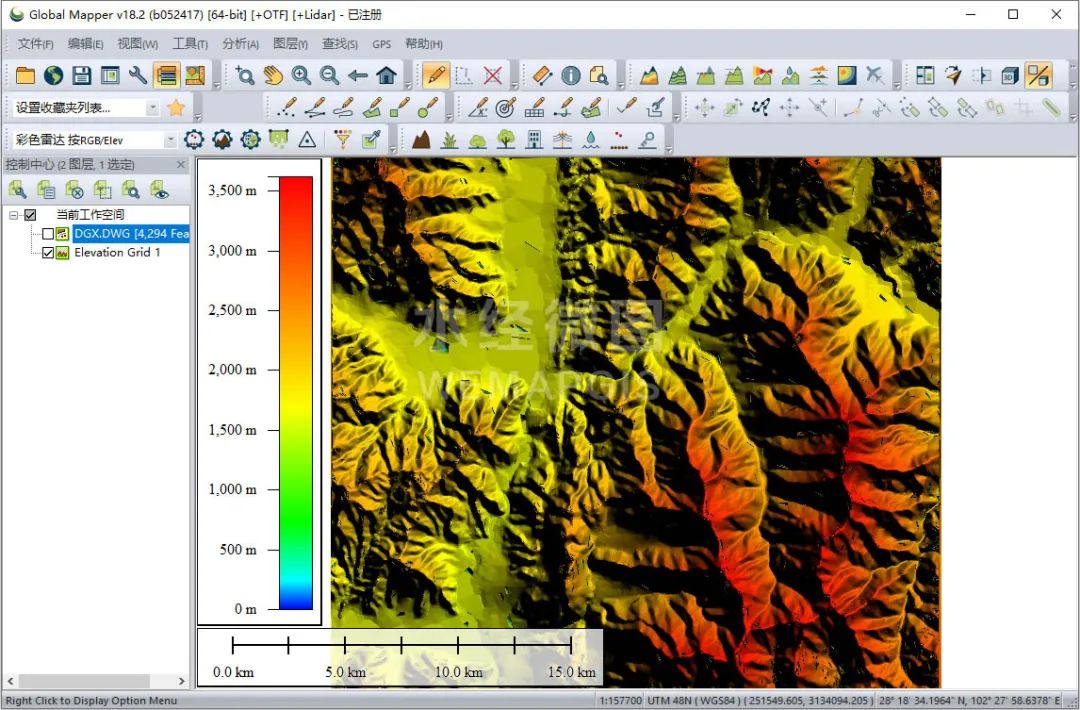1080x710 pixels.
Task: Select the feature info tool
Action: point(570,75)
